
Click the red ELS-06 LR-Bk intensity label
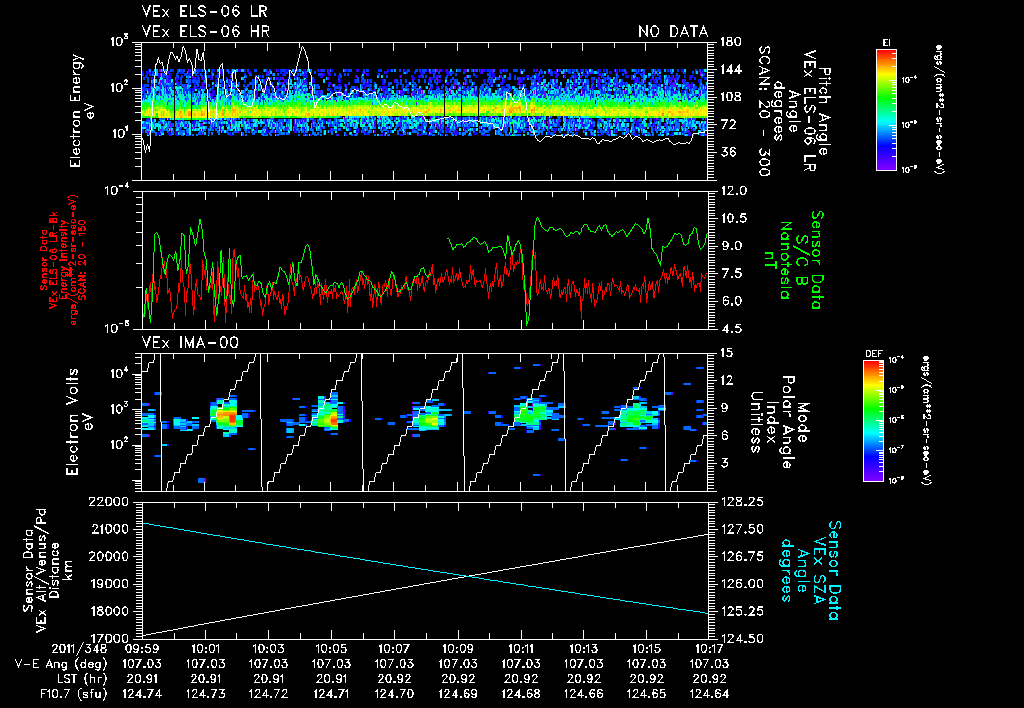(63, 260)
